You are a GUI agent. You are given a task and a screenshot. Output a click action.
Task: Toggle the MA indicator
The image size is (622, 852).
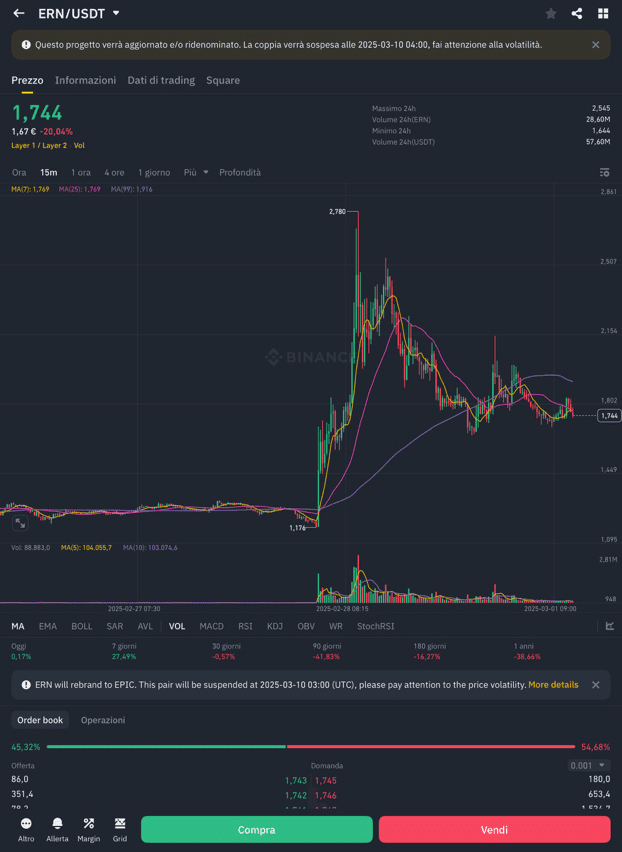(18, 626)
